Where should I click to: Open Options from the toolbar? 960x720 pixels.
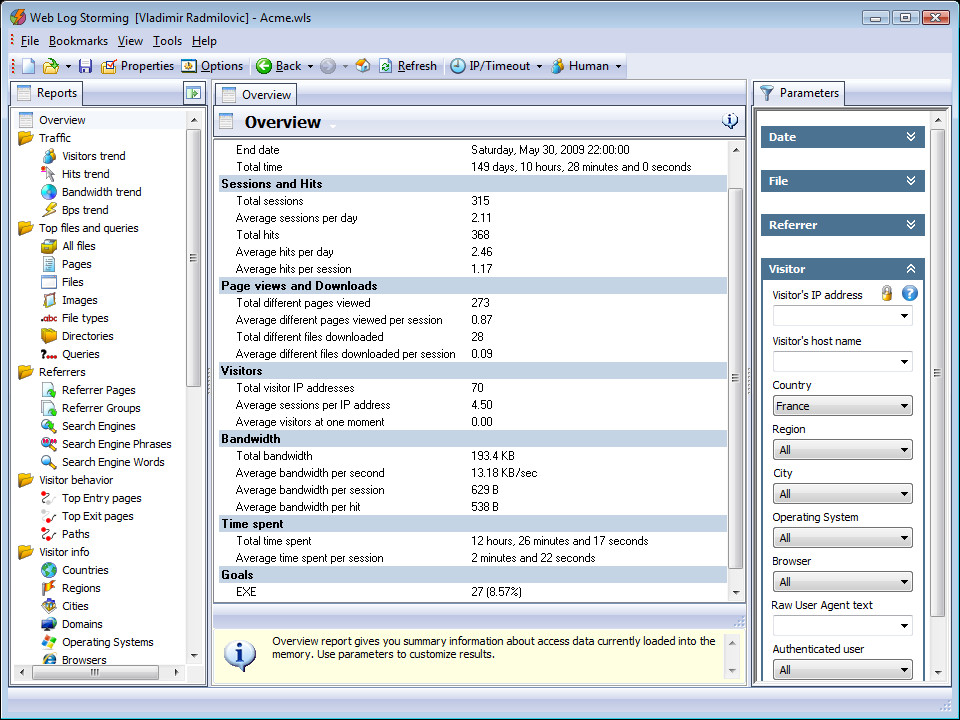[212, 66]
